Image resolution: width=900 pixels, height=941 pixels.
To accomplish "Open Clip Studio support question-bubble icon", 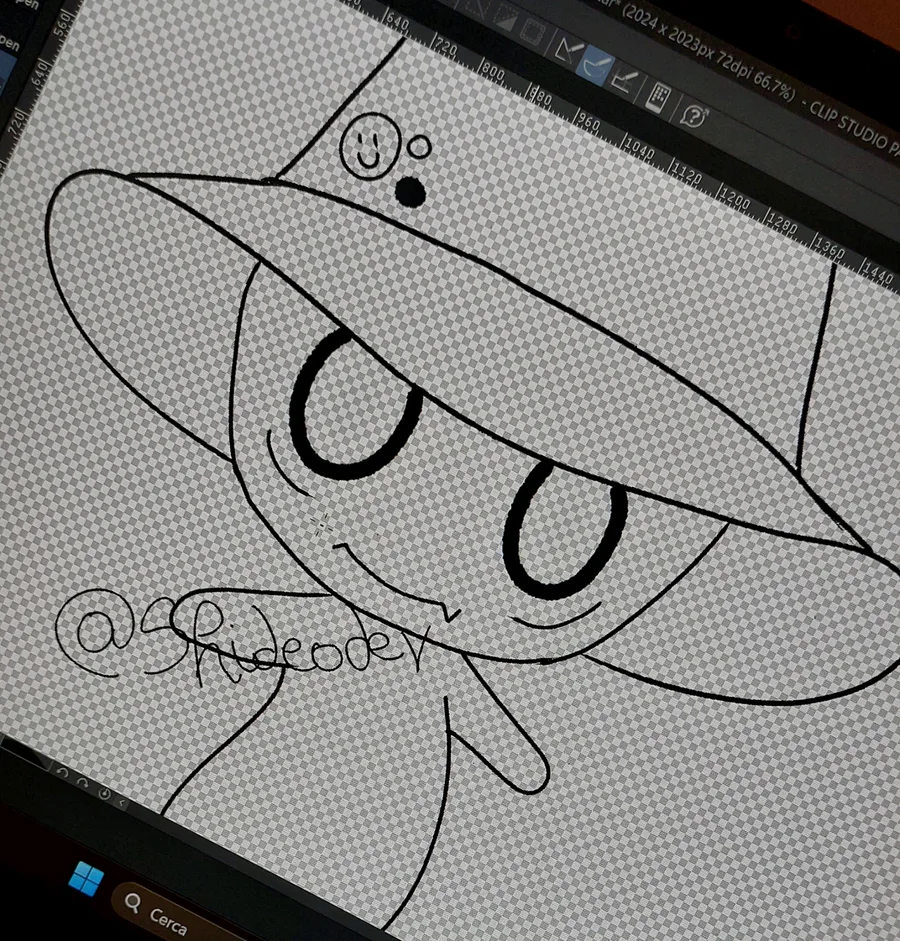I will pyautogui.click(x=694, y=115).
